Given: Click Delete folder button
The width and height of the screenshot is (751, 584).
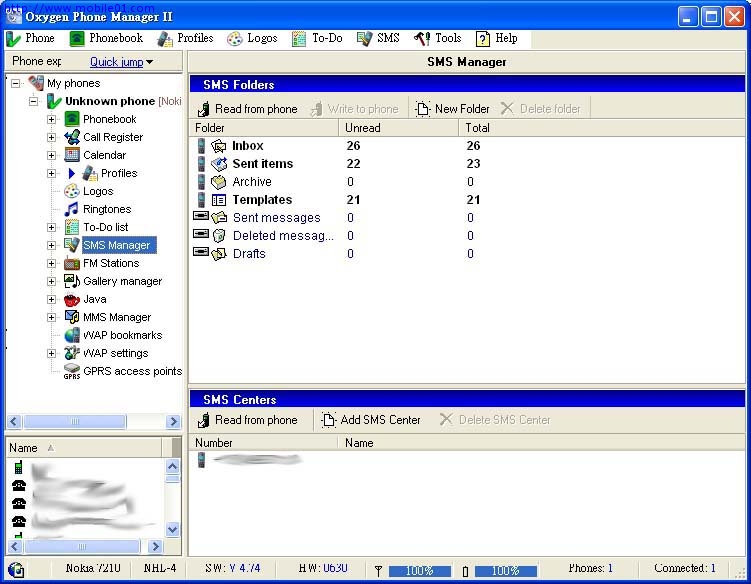Looking at the screenshot, I should coord(541,109).
